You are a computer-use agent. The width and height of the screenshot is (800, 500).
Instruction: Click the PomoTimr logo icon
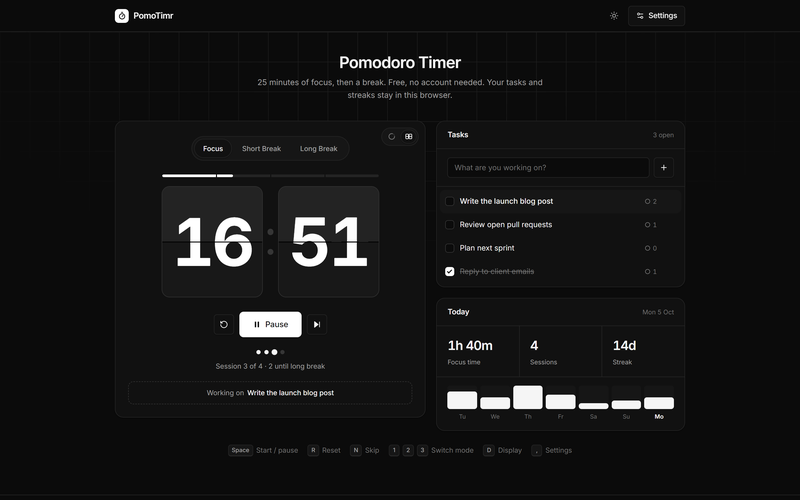[x=121, y=16]
